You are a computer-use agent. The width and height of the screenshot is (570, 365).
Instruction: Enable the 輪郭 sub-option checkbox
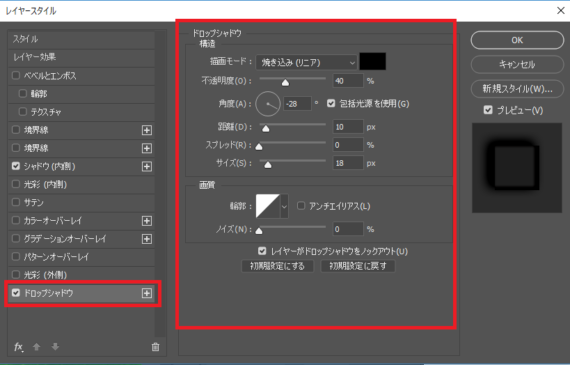click(23, 93)
